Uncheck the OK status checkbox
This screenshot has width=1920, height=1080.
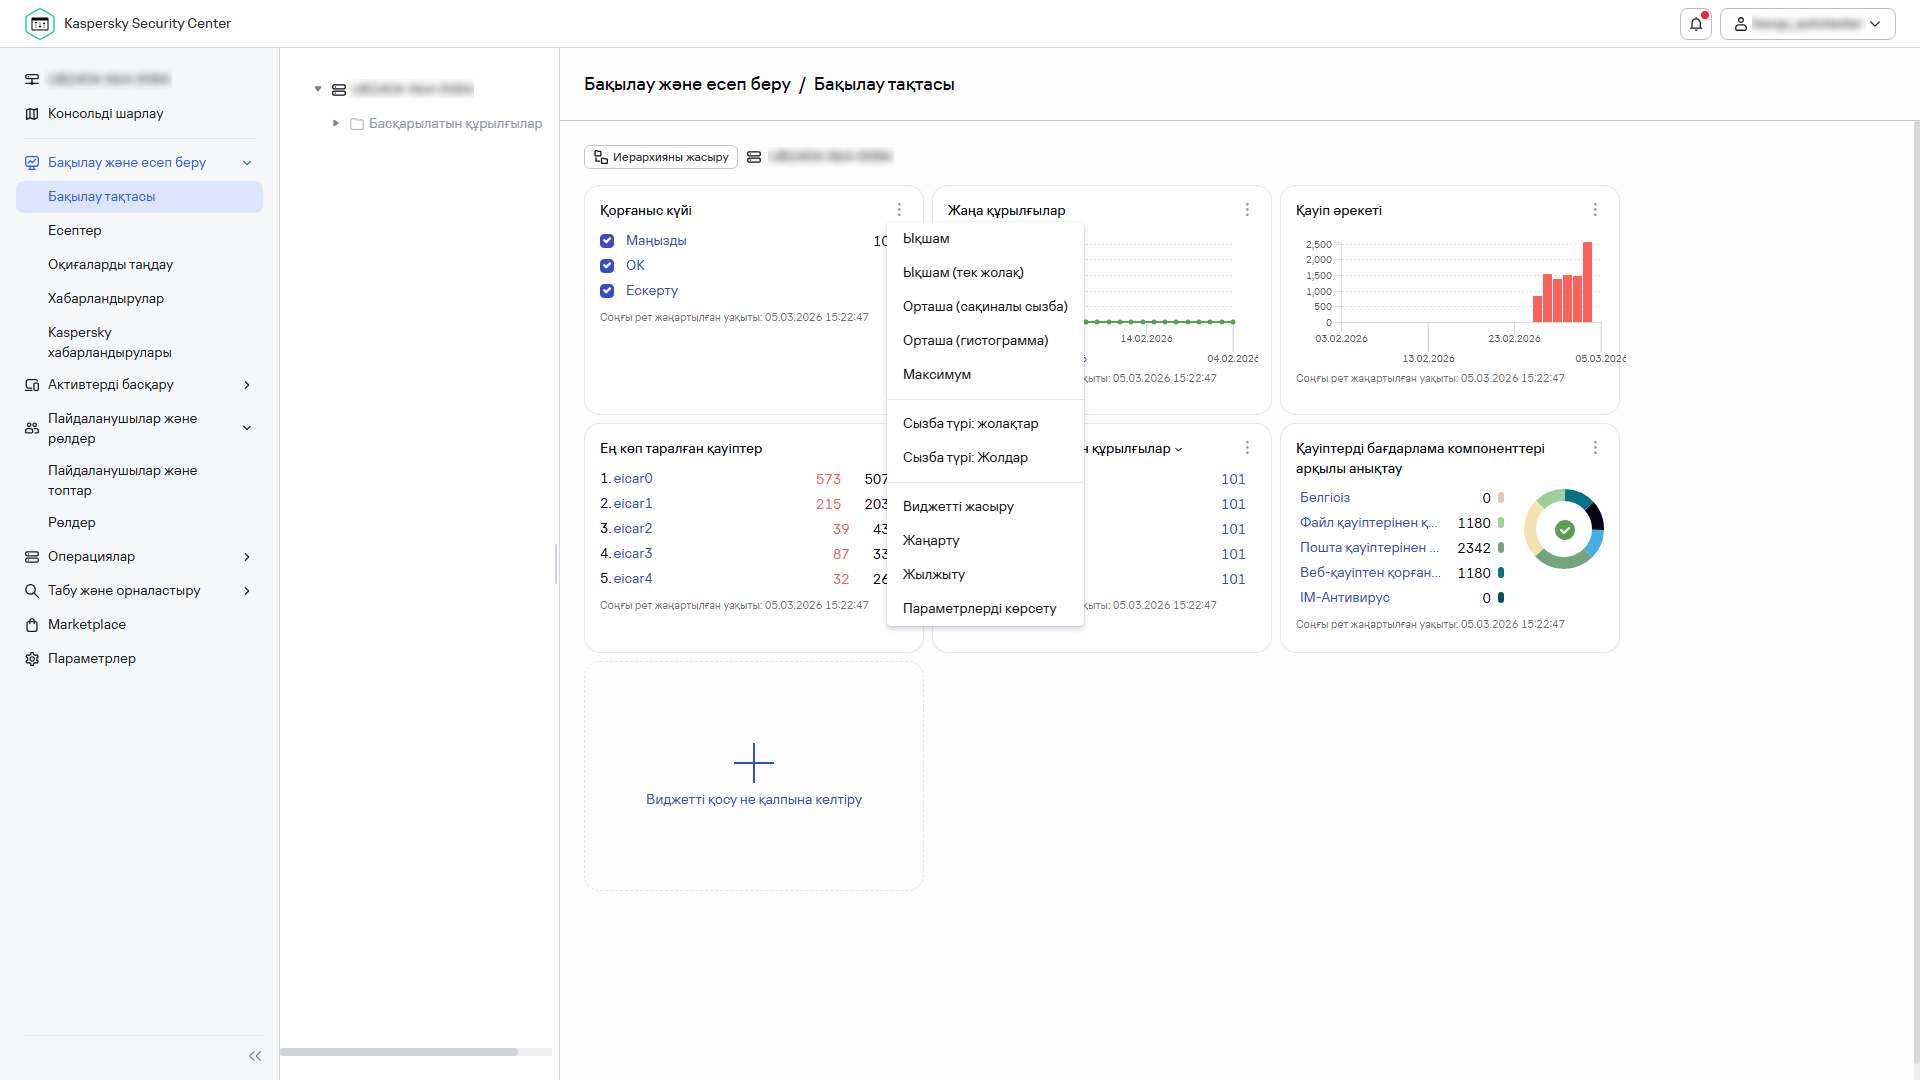607,266
